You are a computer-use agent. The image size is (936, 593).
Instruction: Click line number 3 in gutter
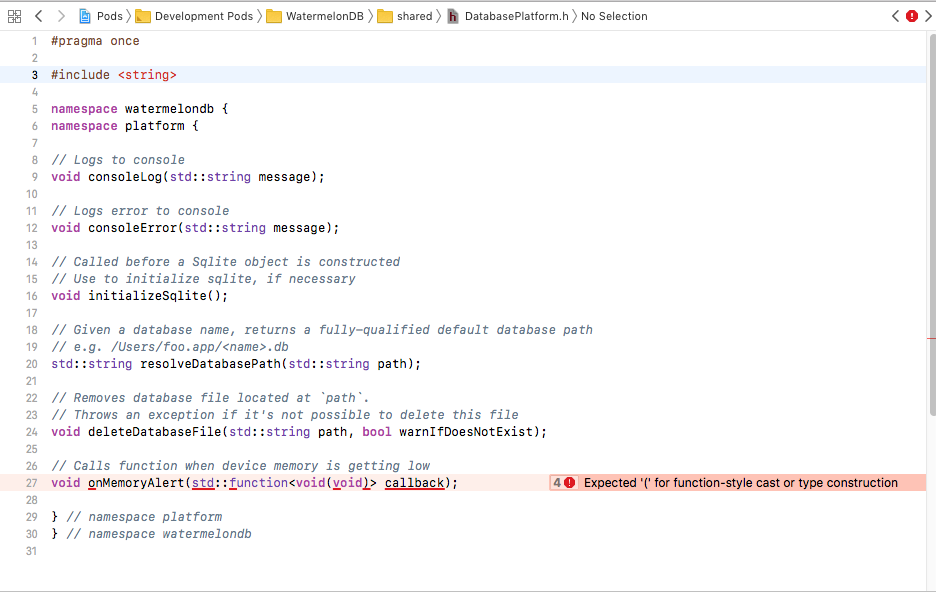35,75
